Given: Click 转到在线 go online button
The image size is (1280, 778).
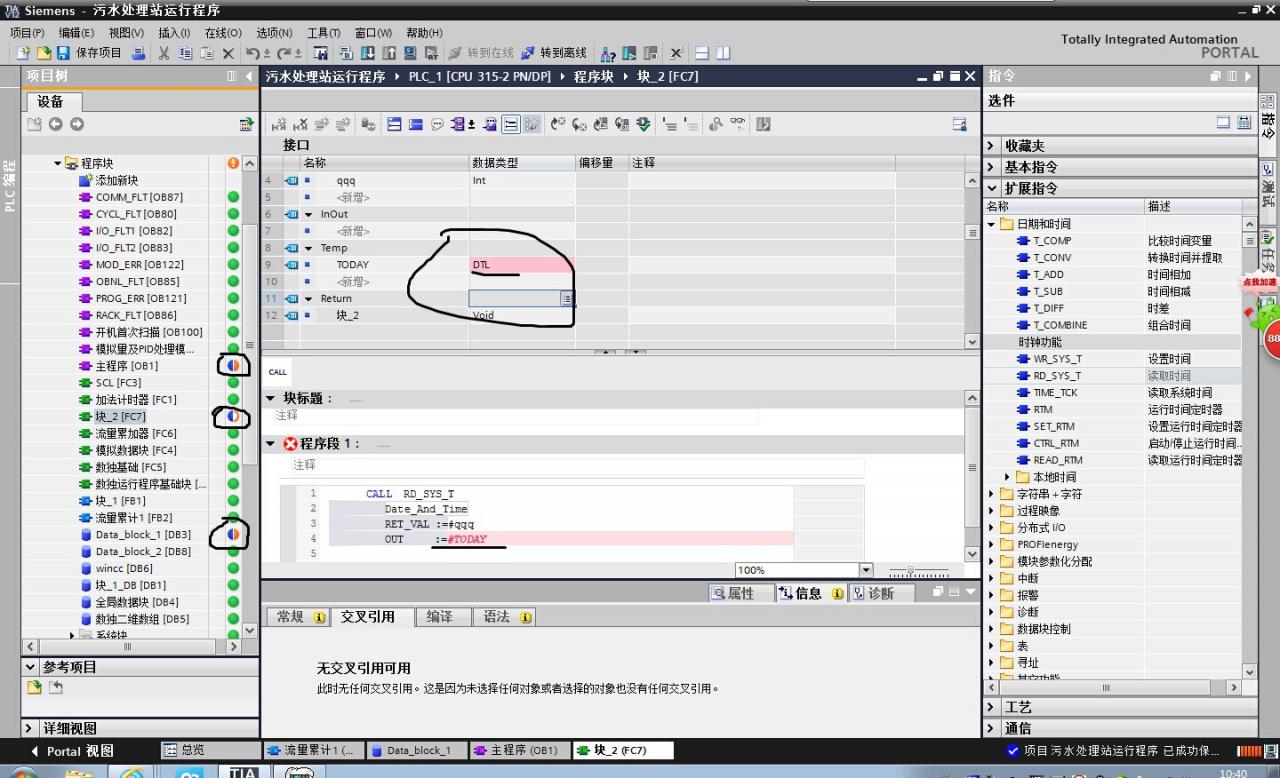Looking at the screenshot, I should [481, 53].
